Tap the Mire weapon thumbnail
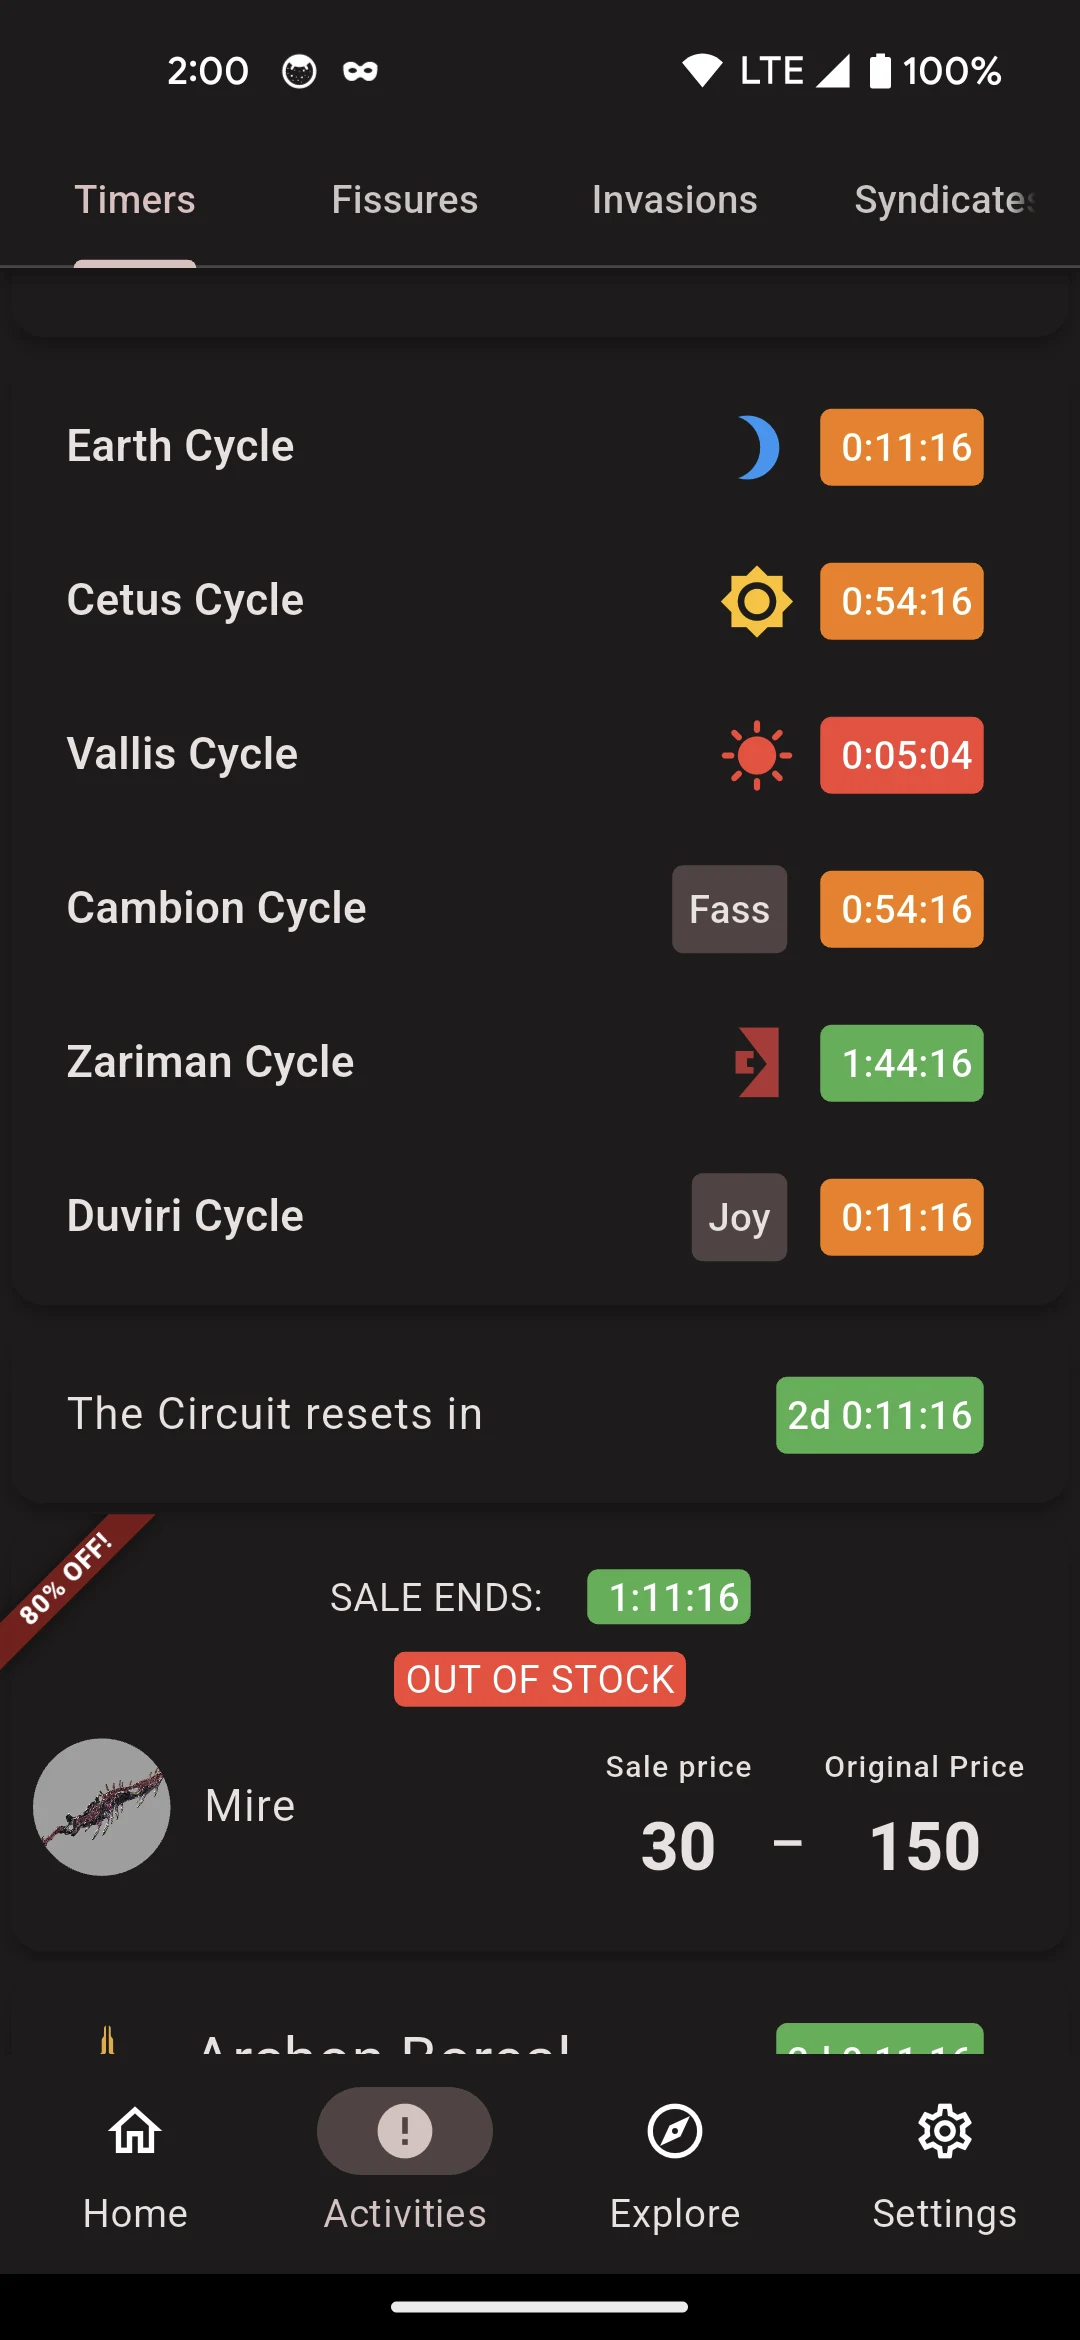 [x=102, y=1807]
